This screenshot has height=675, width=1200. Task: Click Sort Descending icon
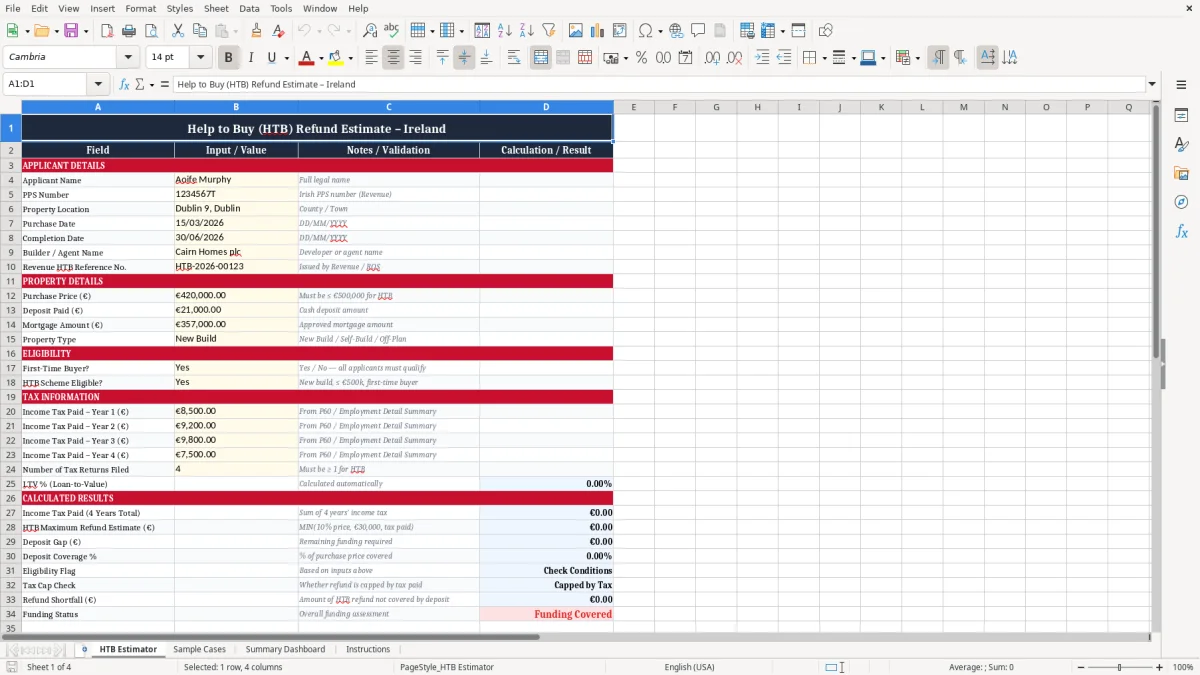pos(527,31)
